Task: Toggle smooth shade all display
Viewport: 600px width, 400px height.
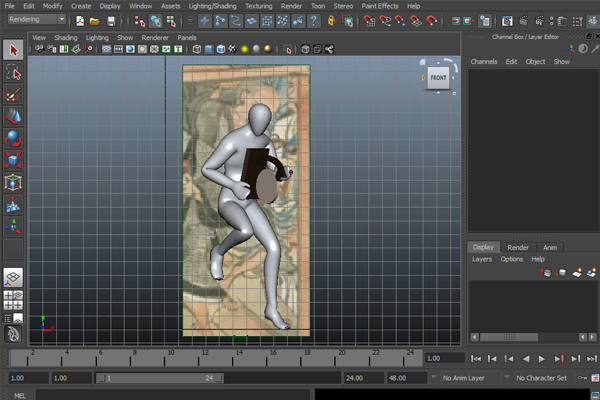Action: tap(209, 49)
